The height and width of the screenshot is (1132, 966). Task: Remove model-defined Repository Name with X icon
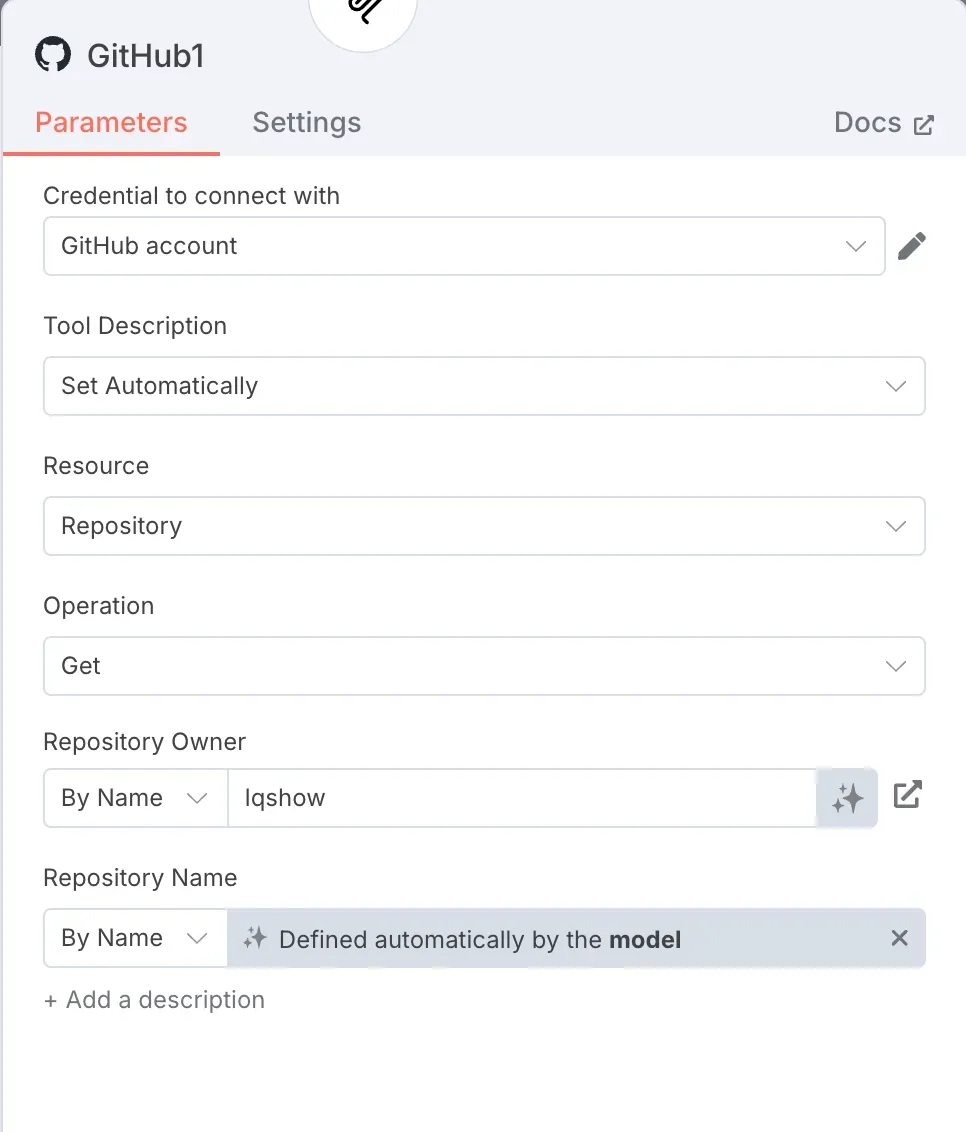coord(900,938)
